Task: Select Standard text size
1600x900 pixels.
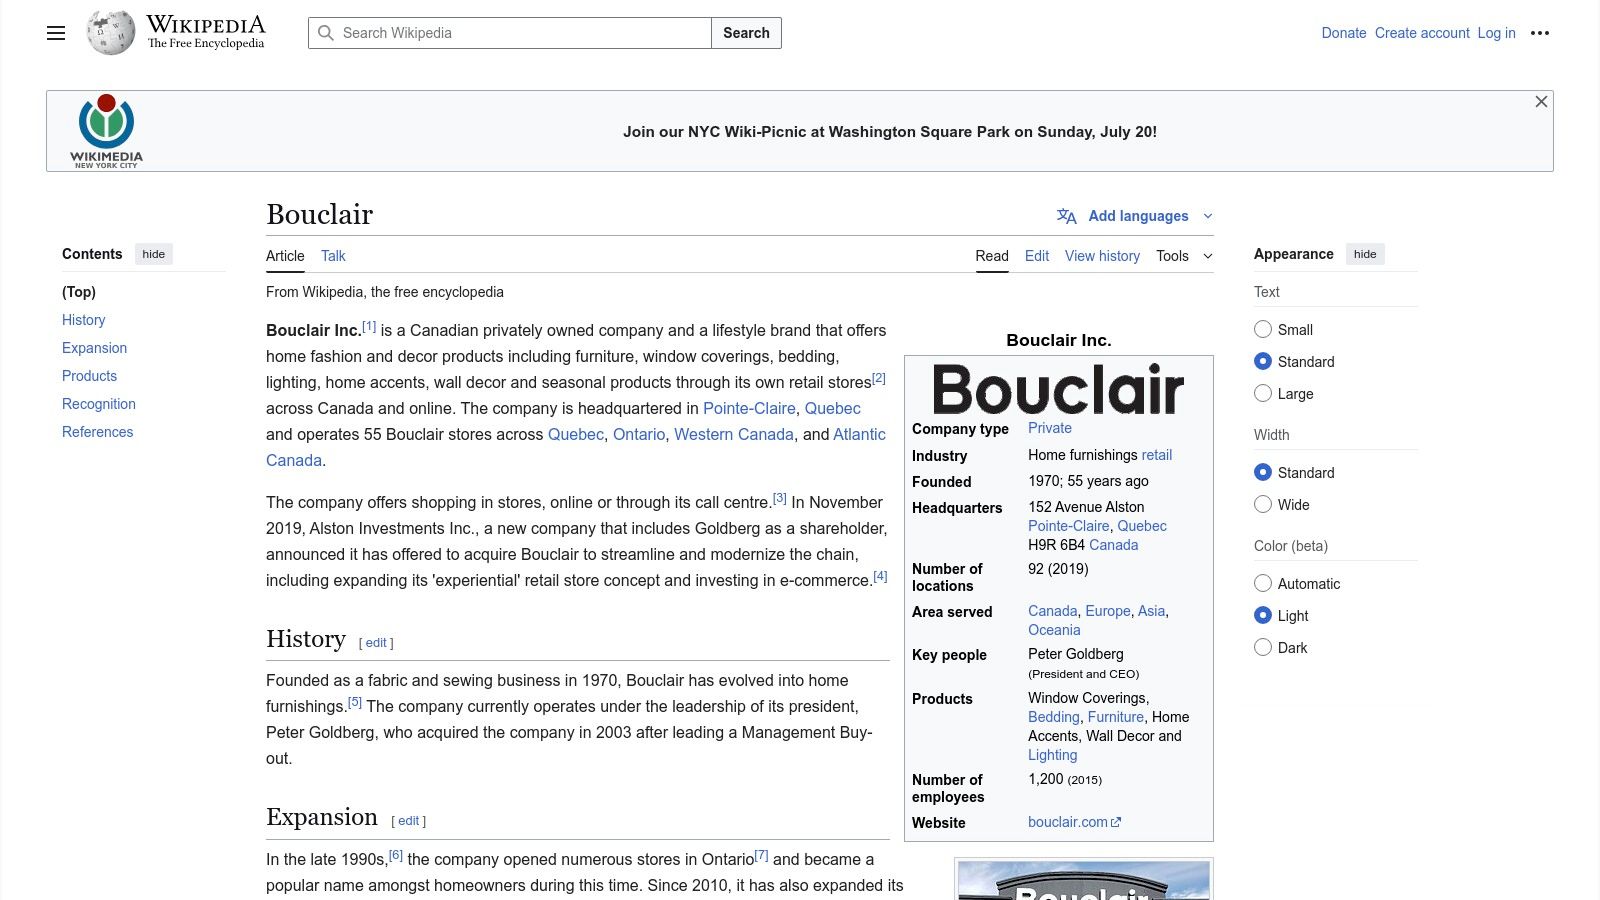Action: click(1263, 361)
